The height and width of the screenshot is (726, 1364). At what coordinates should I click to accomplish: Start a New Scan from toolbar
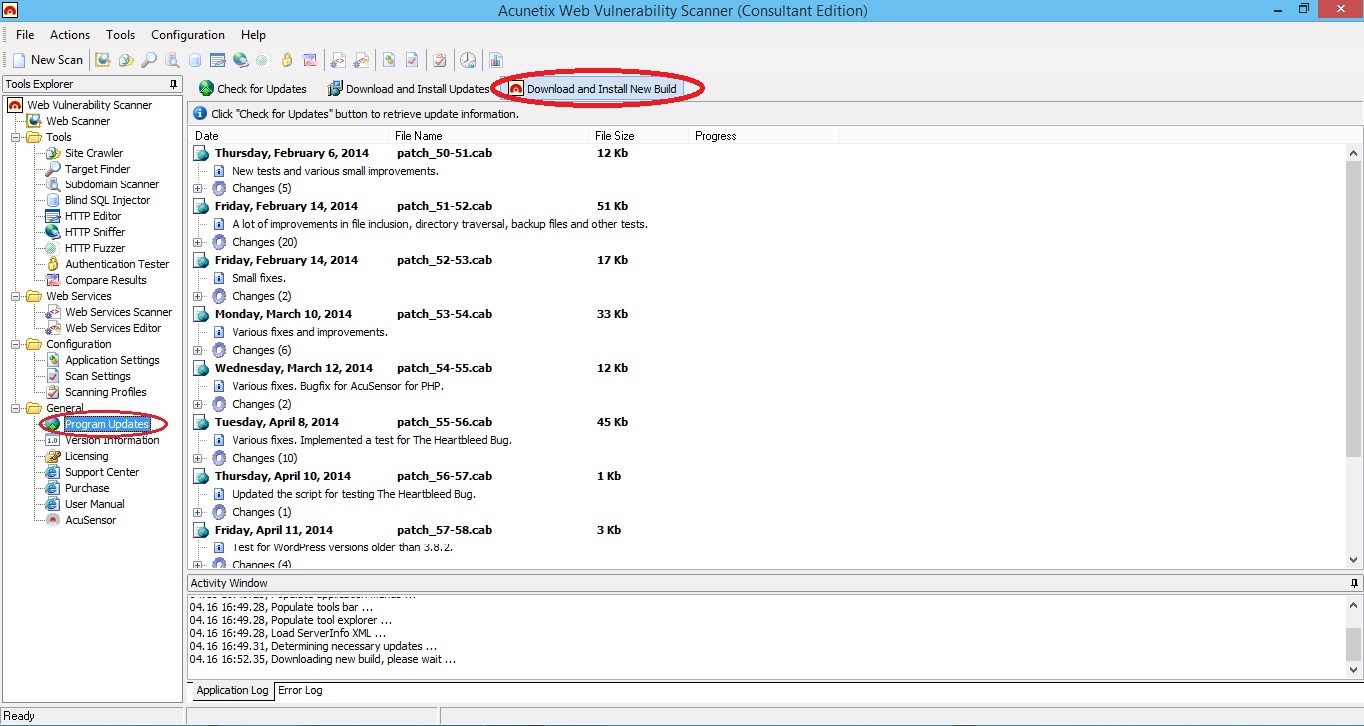coord(47,60)
